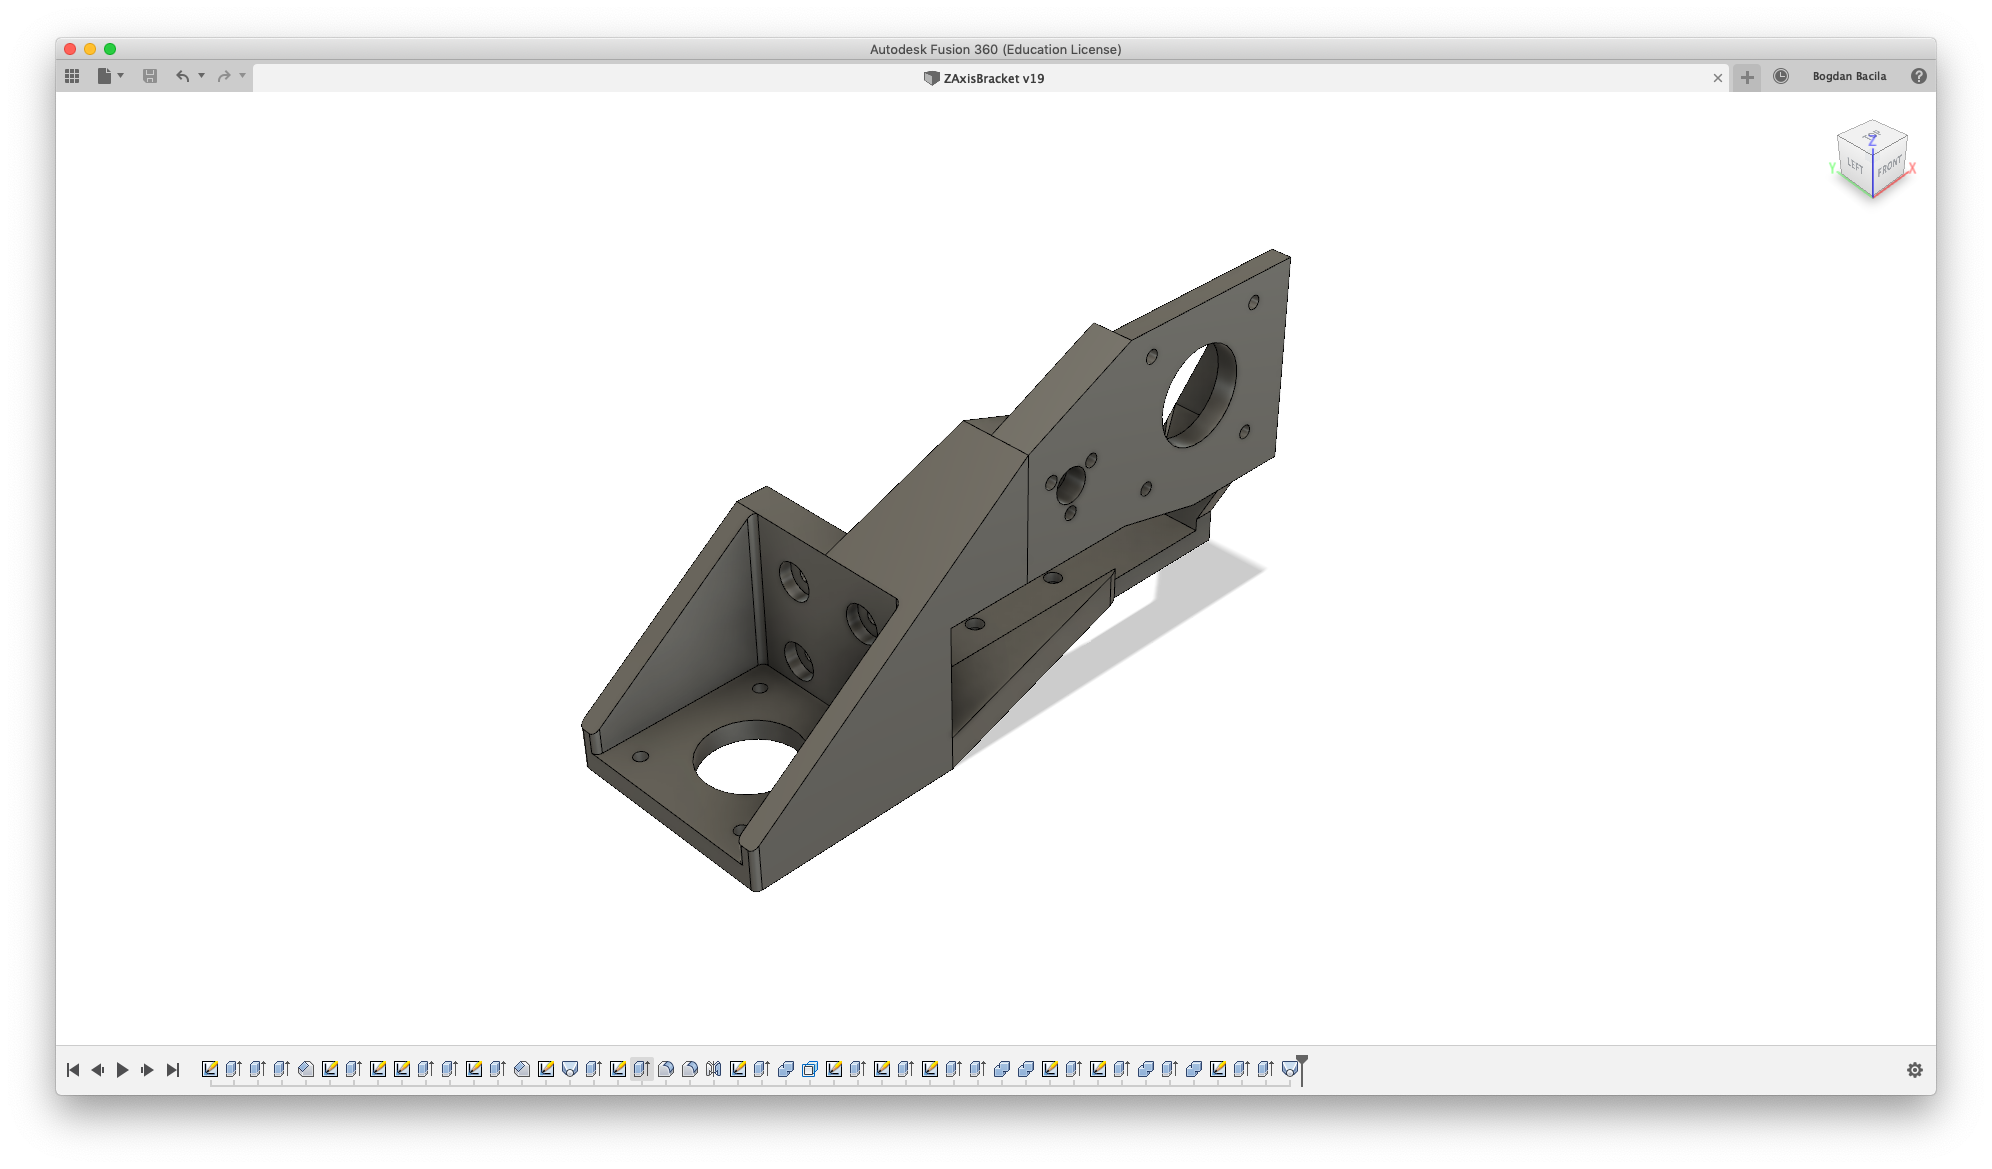The width and height of the screenshot is (1992, 1169).
Task: Click the Redo arrow
Action: (x=224, y=76)
